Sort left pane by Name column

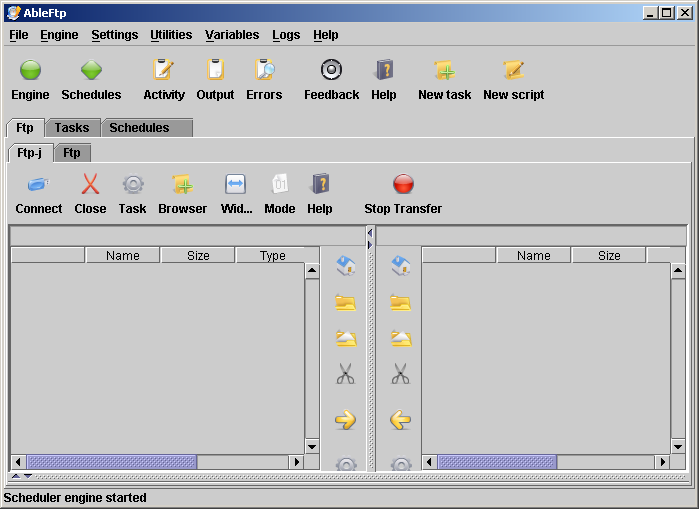point(123,255)
